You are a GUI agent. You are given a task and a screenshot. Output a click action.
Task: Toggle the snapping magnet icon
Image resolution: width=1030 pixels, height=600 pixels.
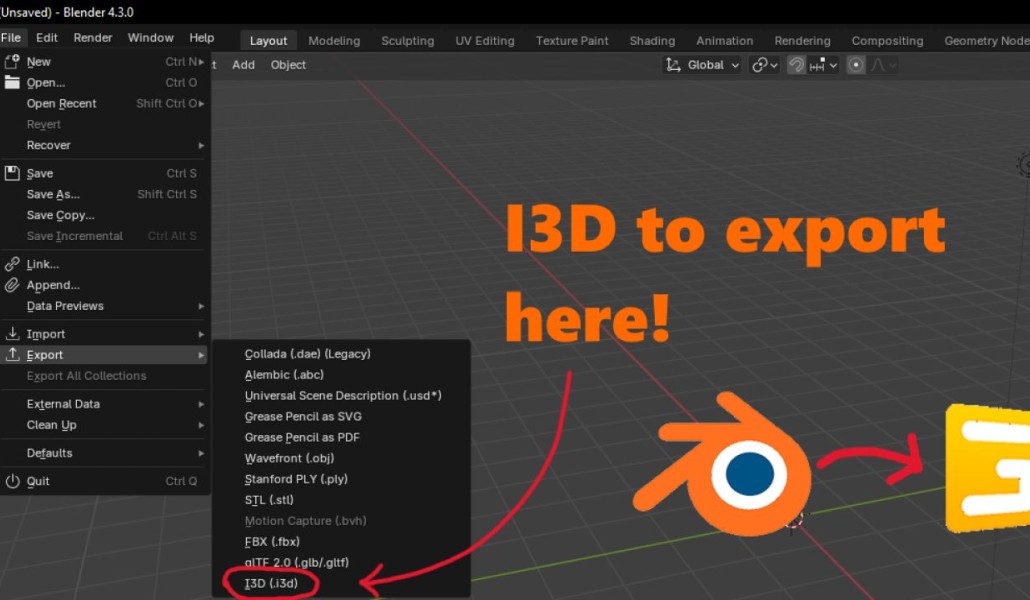point(797,65)
